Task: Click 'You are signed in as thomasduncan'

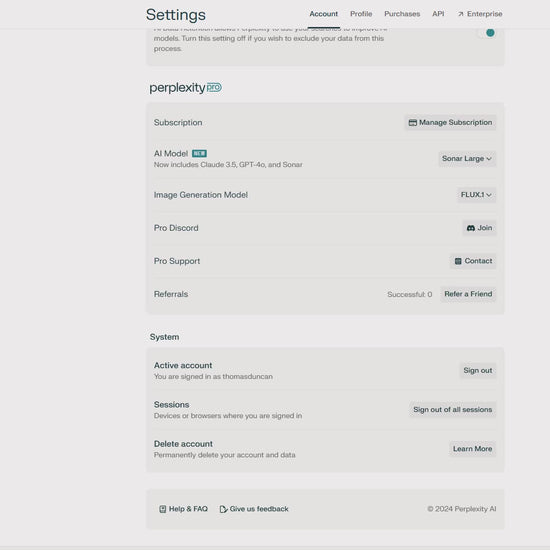Action: (x=213, y=376)
